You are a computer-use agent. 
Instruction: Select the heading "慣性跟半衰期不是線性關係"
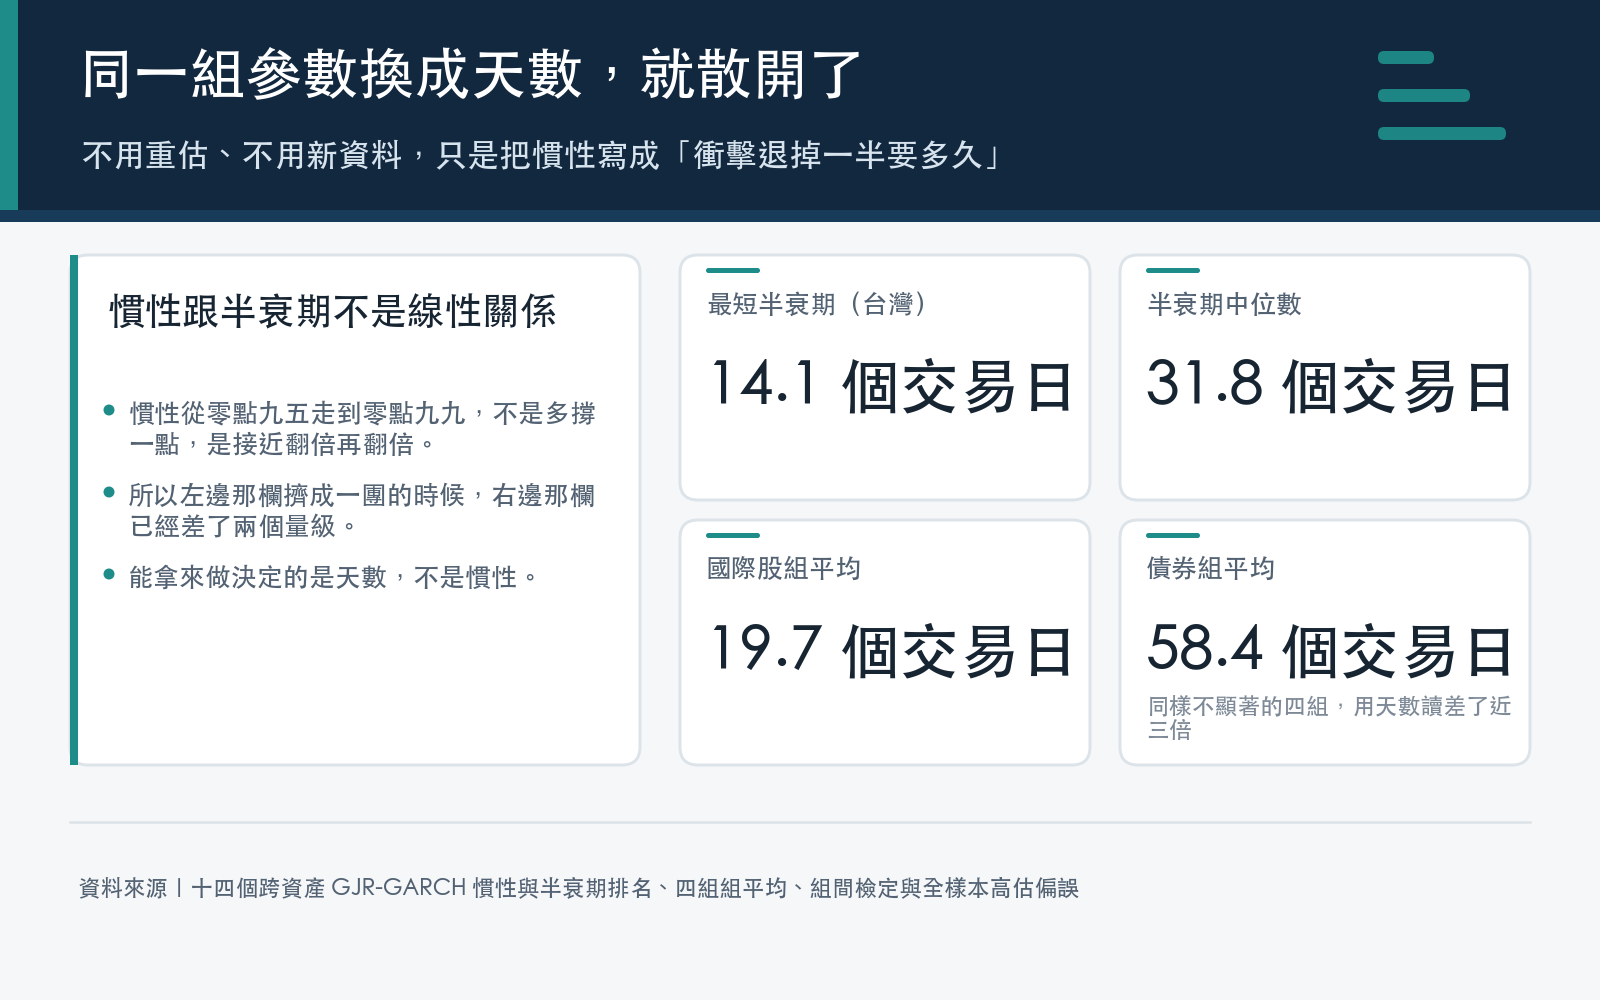(333, 311)
